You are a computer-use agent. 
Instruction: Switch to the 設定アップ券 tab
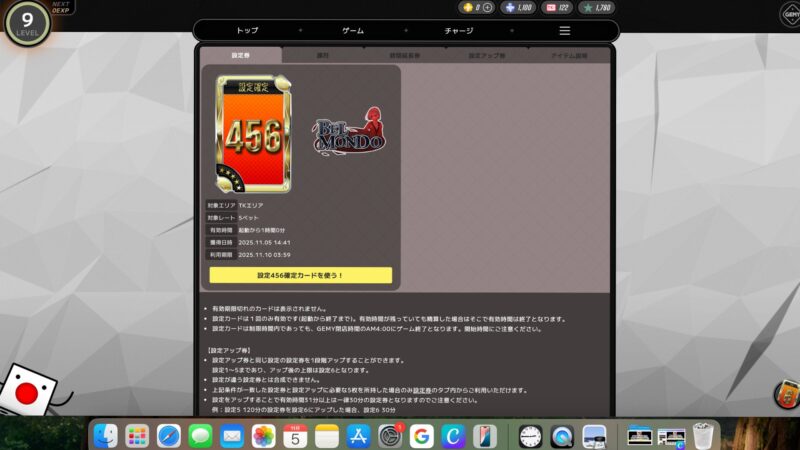tap(487, 56)
